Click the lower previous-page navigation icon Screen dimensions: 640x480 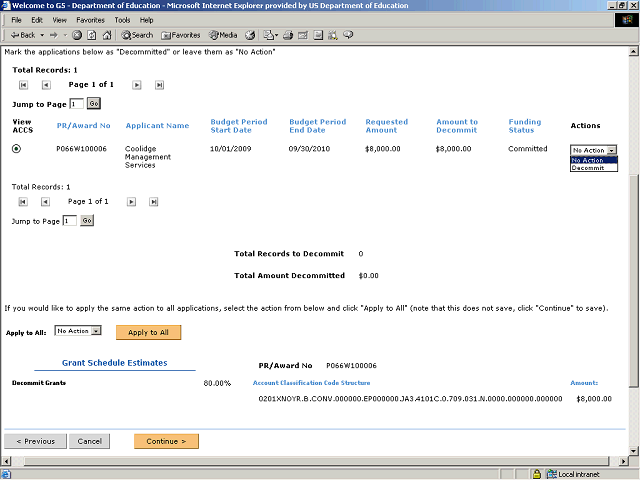45,202
